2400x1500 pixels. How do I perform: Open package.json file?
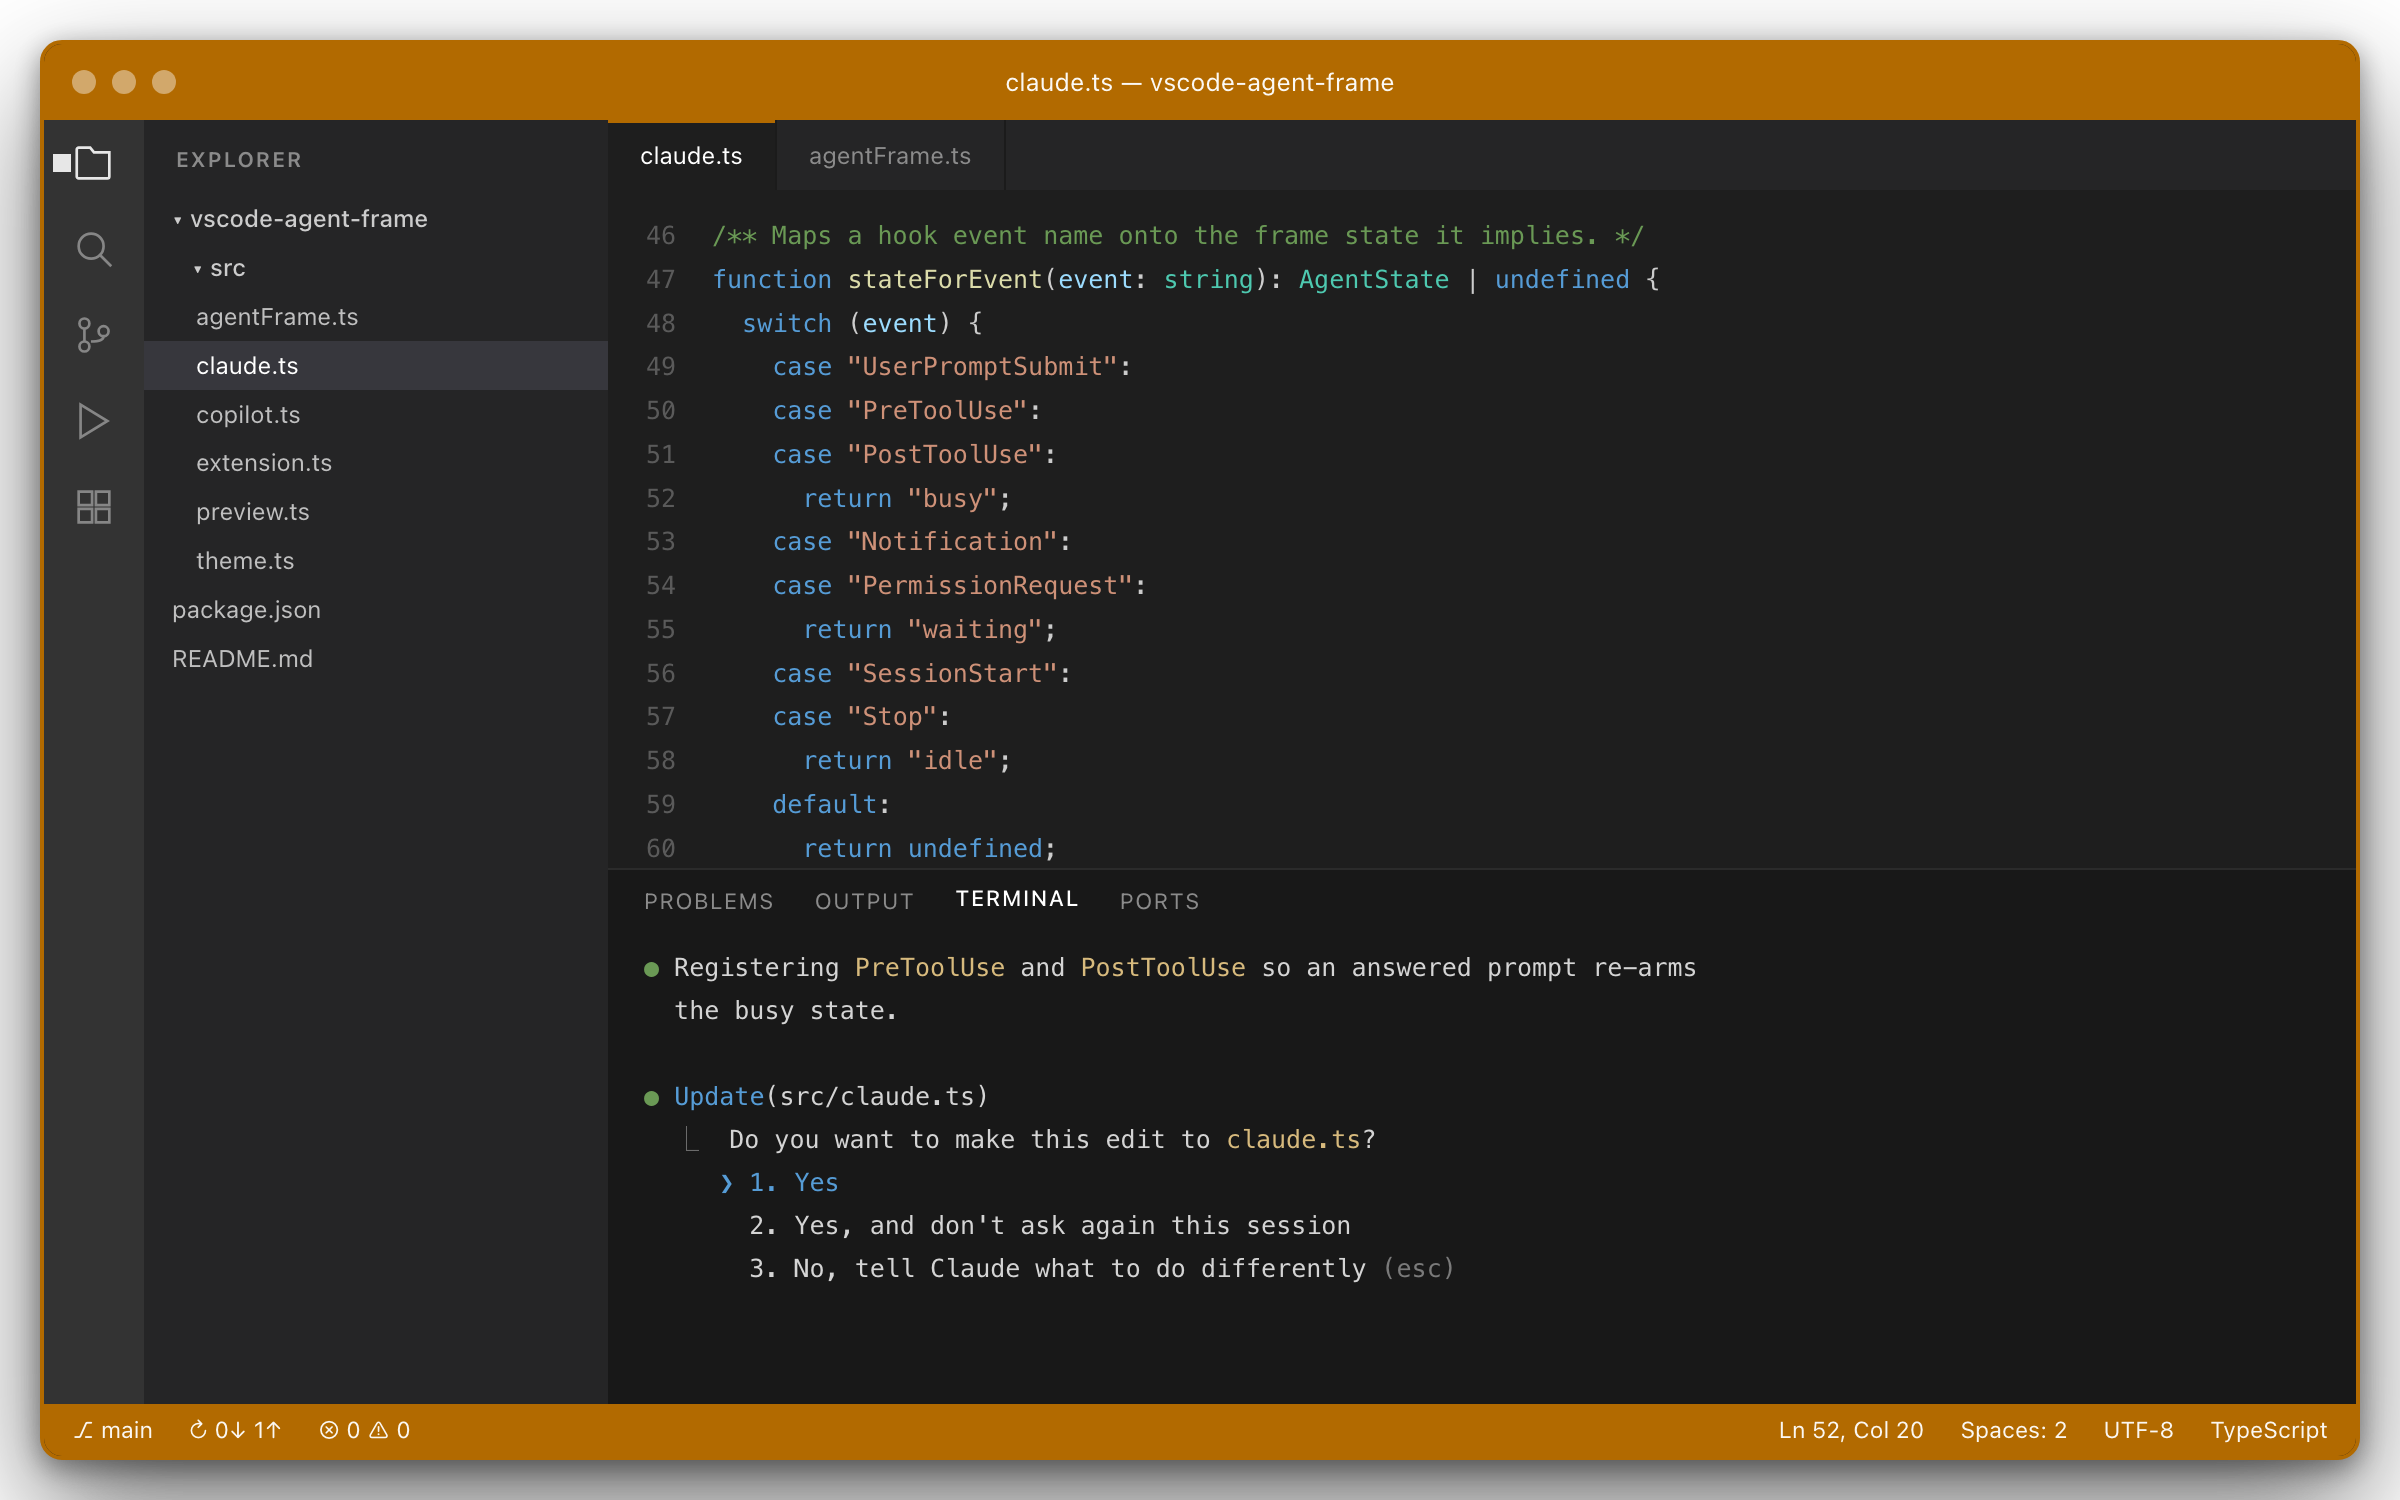pos(376,610)
